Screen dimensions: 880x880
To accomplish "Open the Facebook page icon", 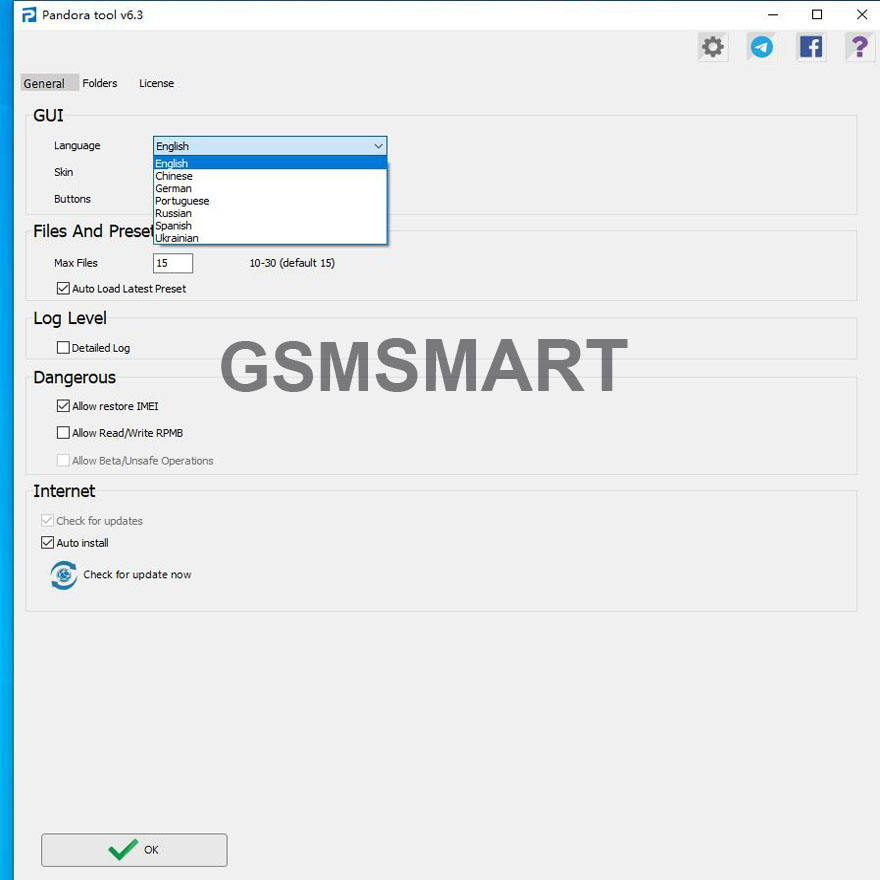I will (x=810, y=47).
